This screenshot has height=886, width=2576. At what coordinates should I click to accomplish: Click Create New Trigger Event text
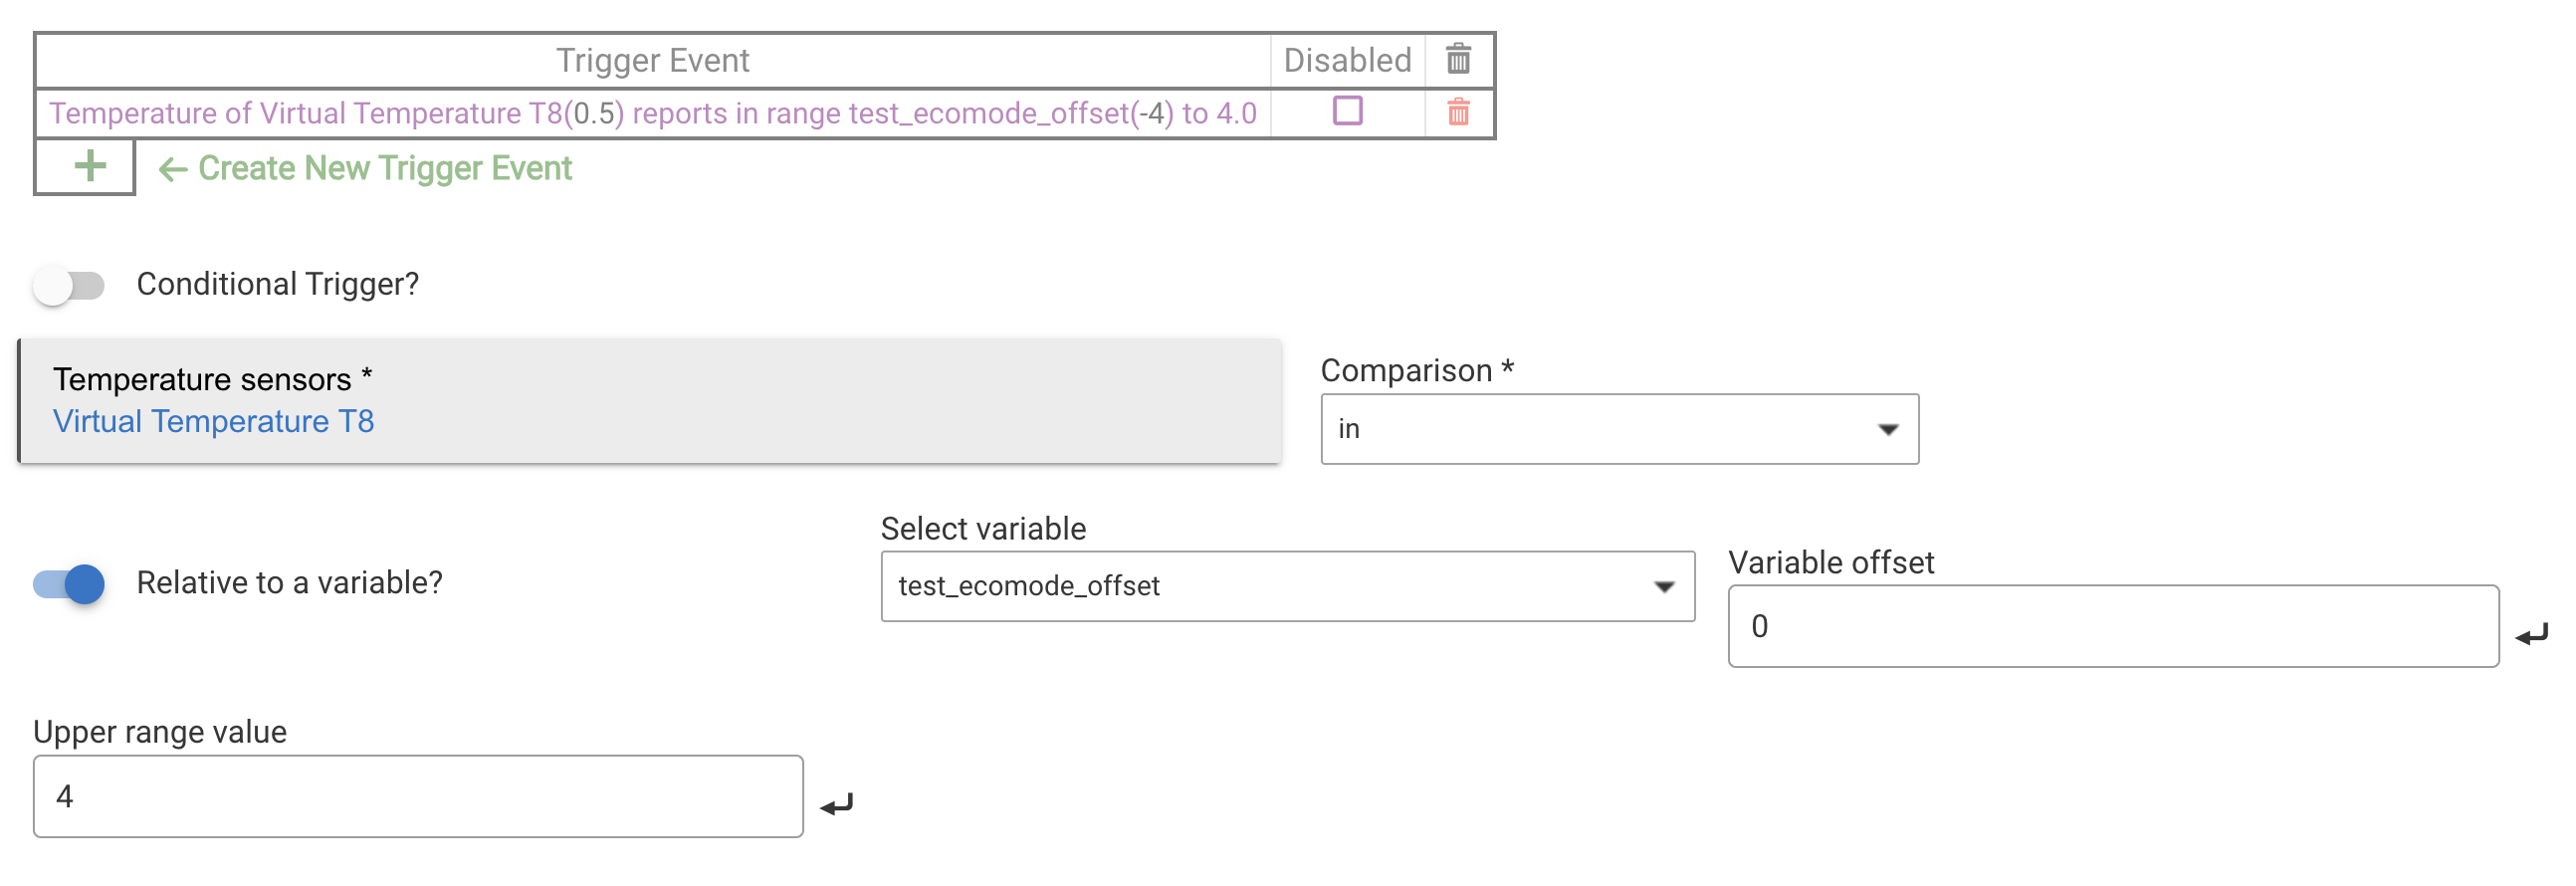[x=384, y=168]
